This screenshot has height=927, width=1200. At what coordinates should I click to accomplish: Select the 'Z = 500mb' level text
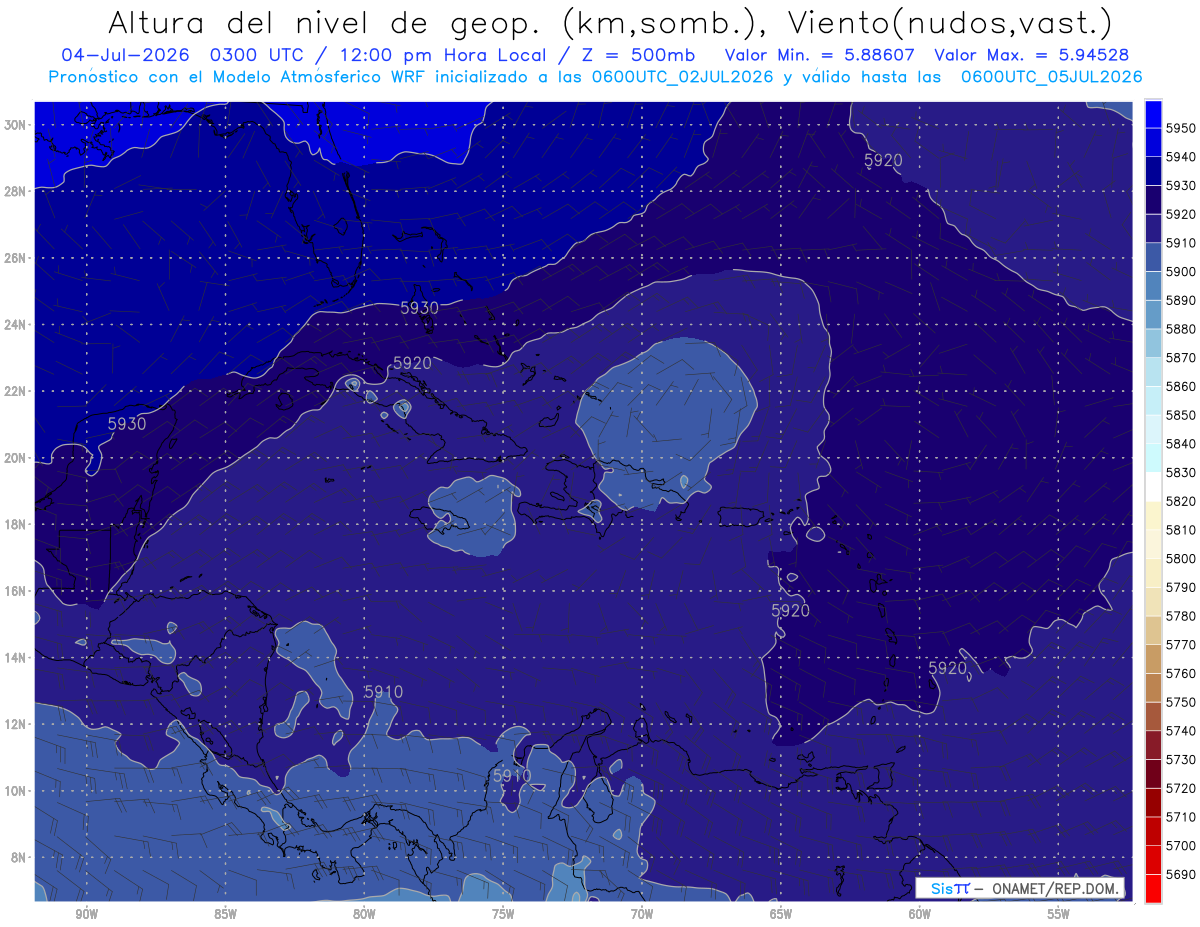coord(635,56)
